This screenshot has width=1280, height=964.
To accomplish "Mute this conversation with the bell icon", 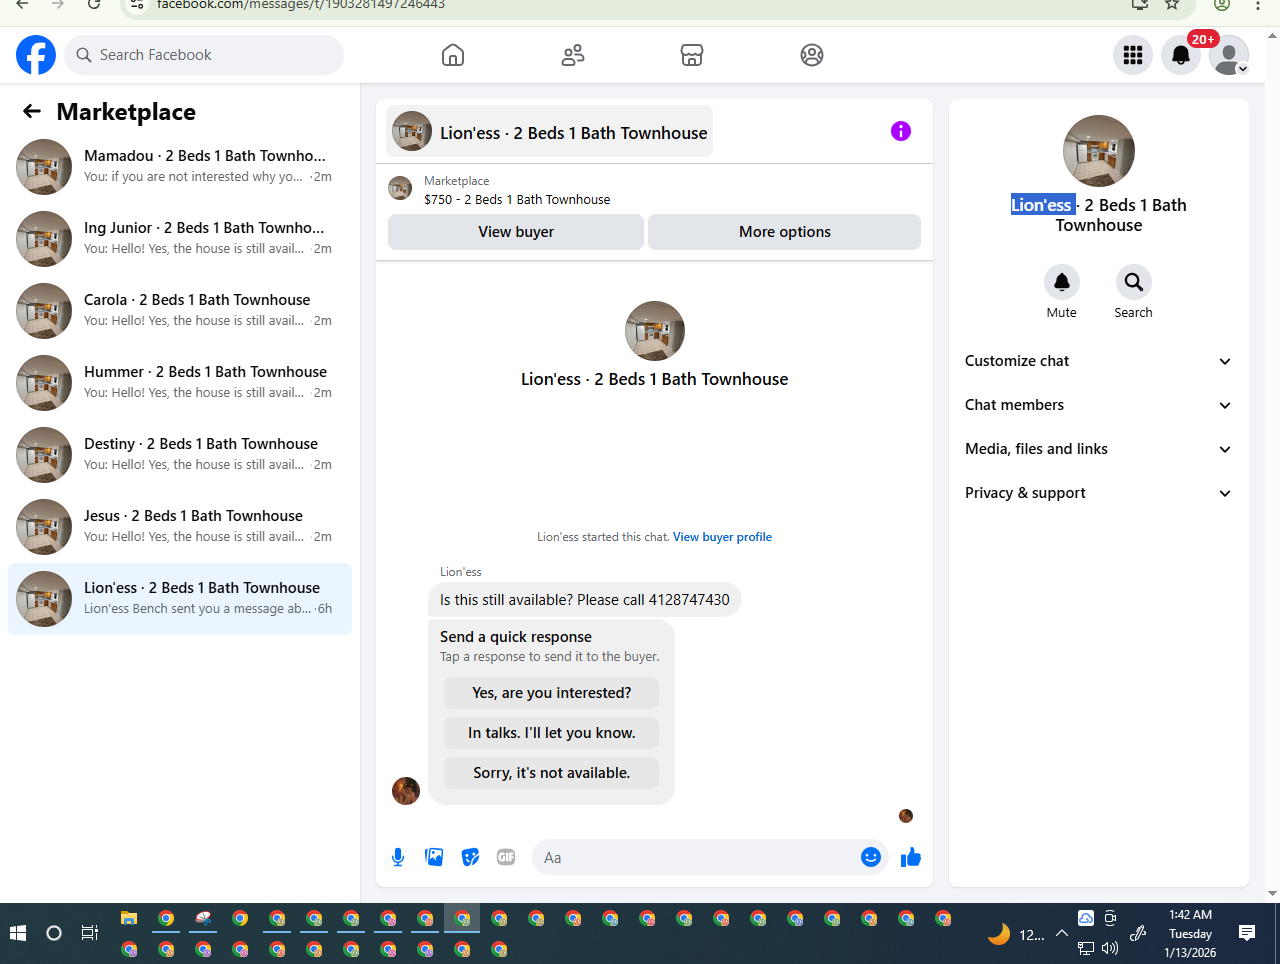I will point(1062,282).
